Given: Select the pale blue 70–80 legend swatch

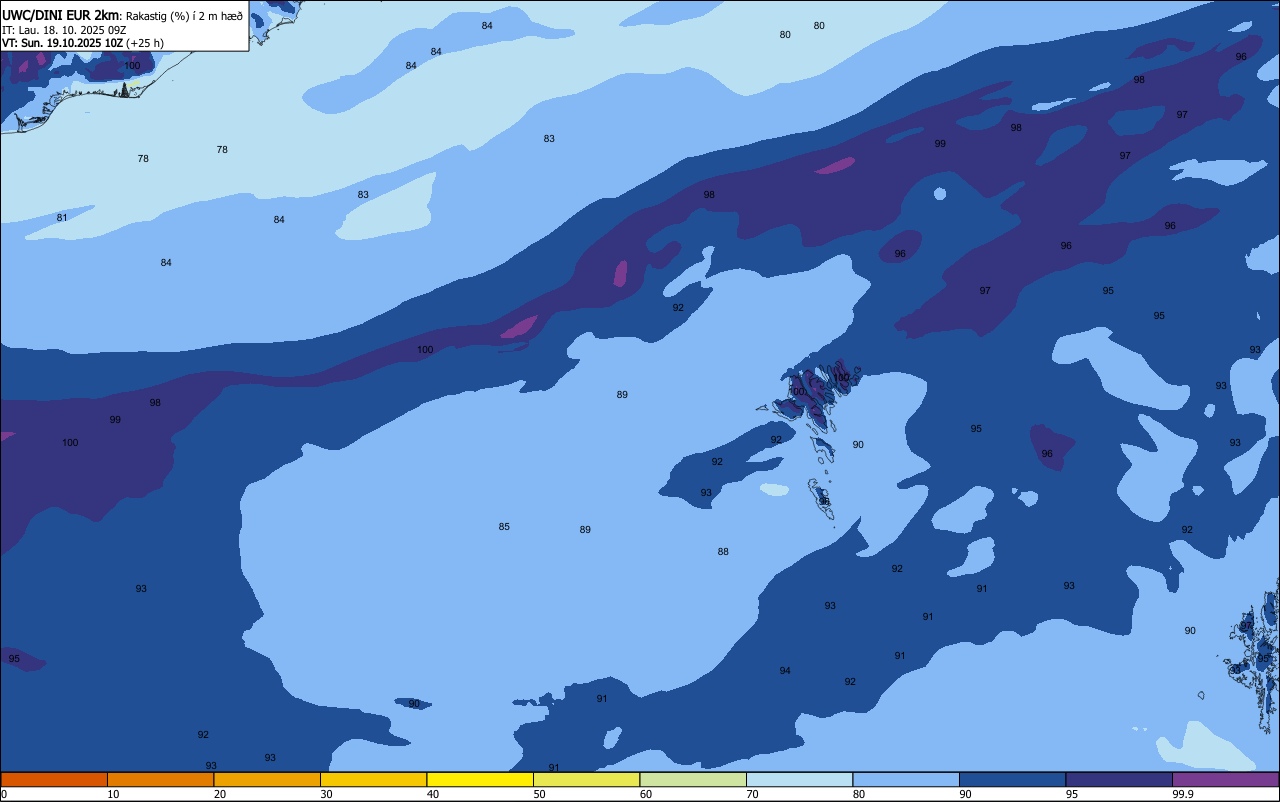Looking at the screenshot, I should point(799,779).
